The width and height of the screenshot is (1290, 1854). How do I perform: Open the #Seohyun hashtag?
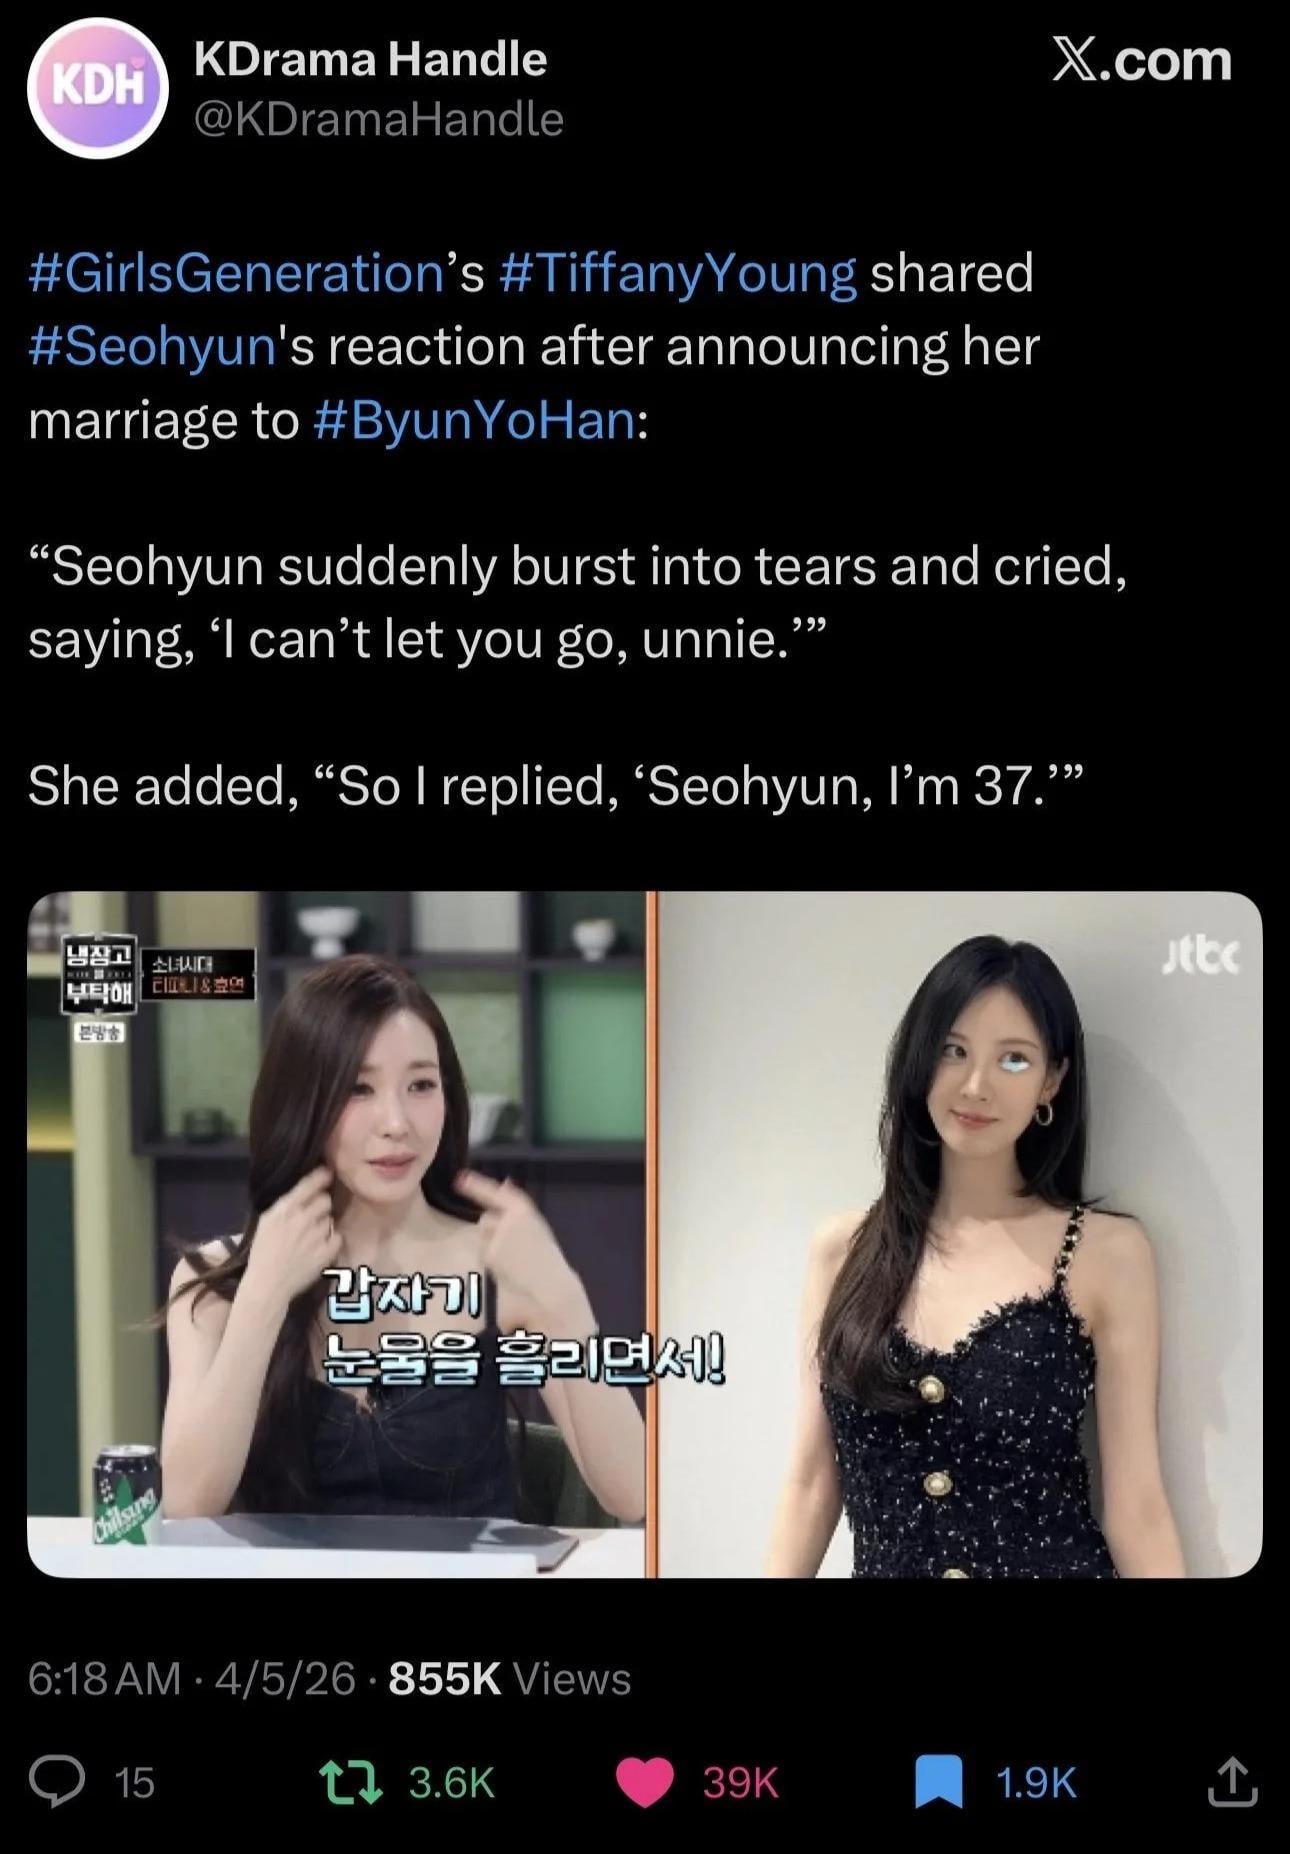click(152, 346)
